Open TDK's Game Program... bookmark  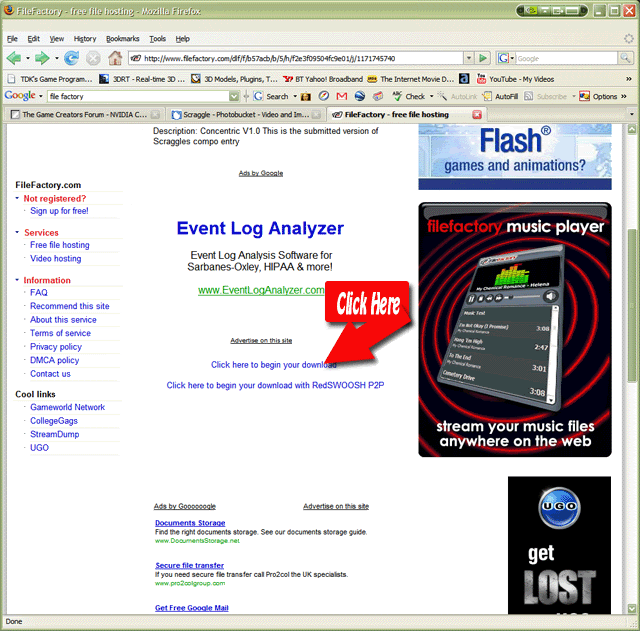tap(50, 79)
